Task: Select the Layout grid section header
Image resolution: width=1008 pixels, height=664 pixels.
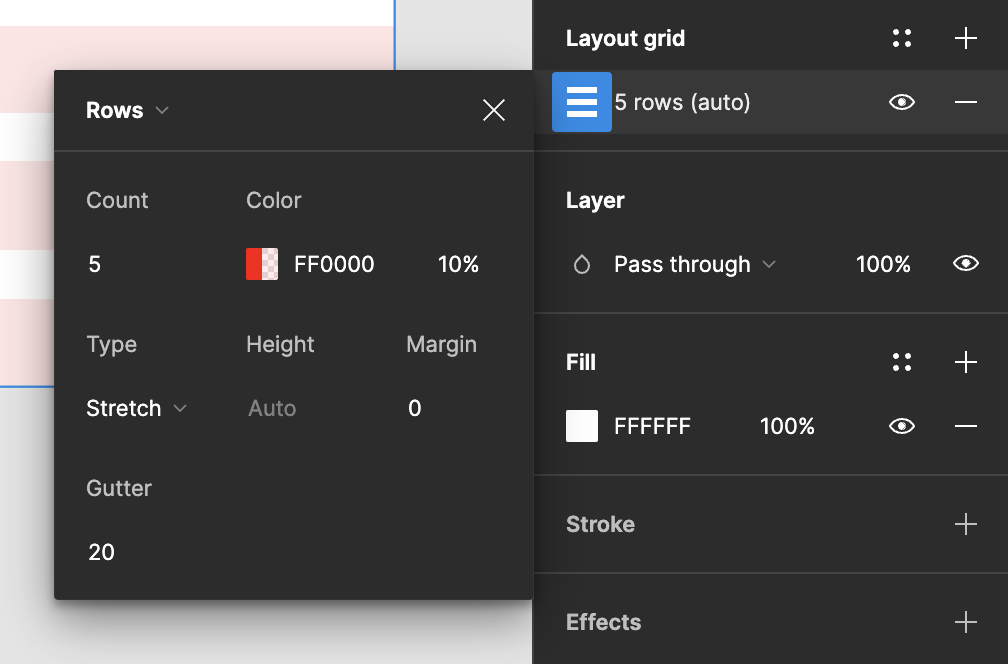Action: (x=625, y=37)
